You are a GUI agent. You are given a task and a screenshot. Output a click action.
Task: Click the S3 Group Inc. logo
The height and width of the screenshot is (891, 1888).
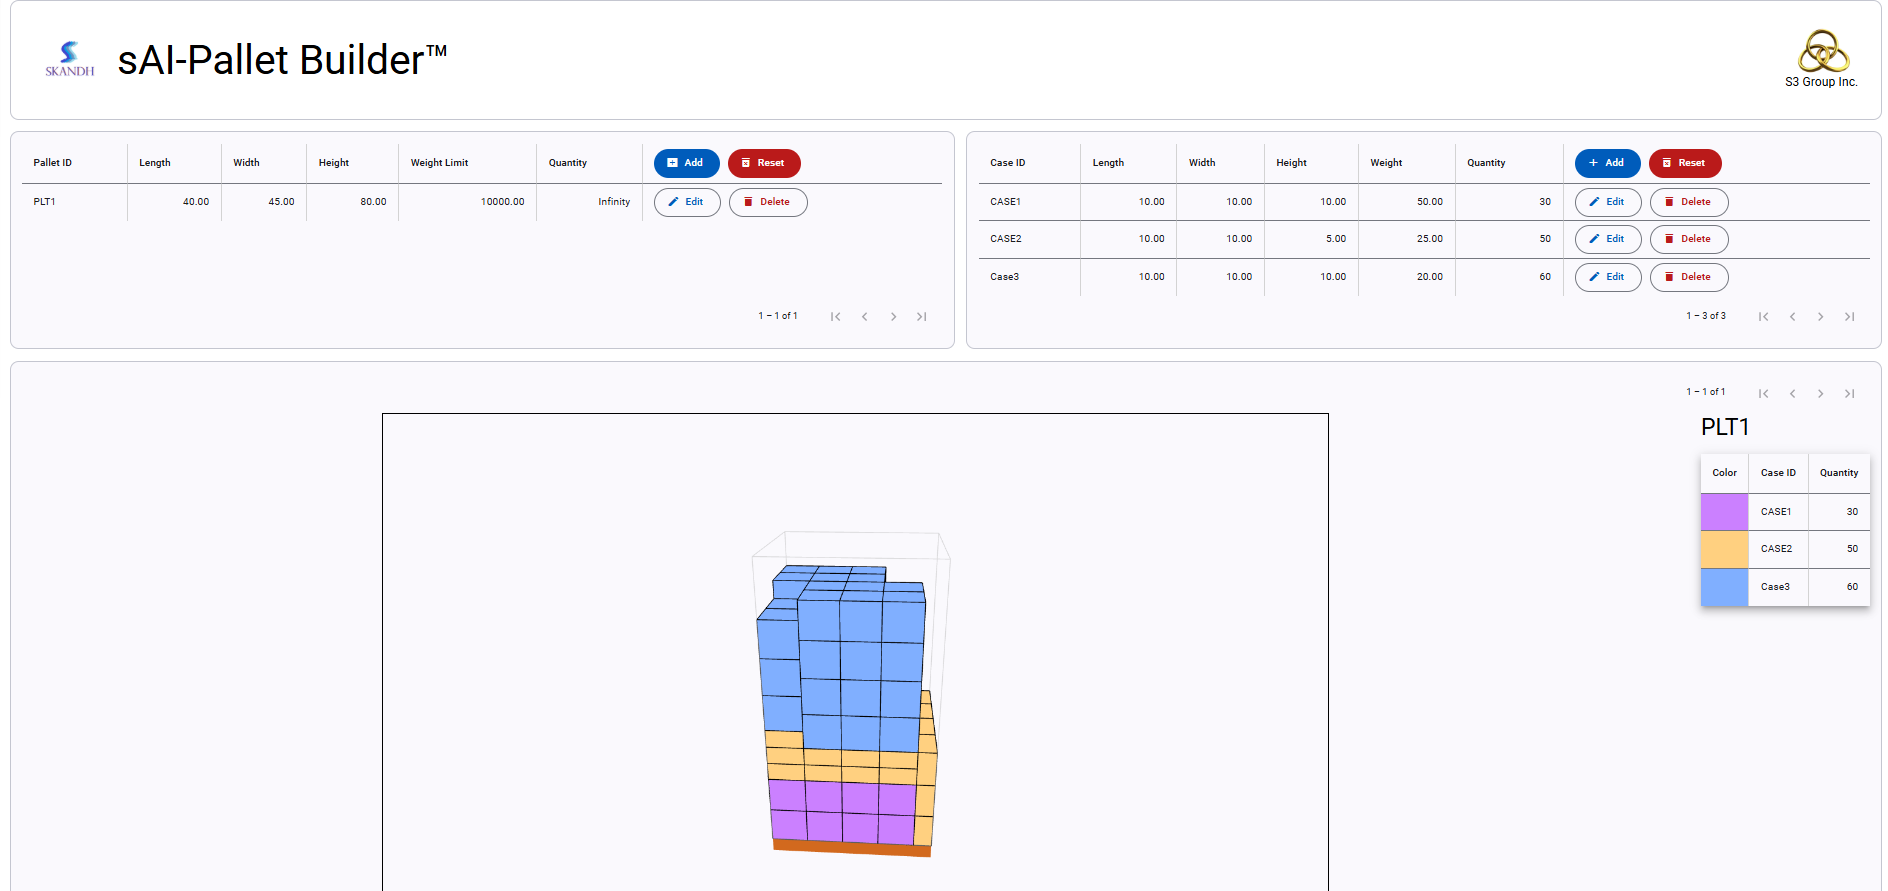(1822, 59)
